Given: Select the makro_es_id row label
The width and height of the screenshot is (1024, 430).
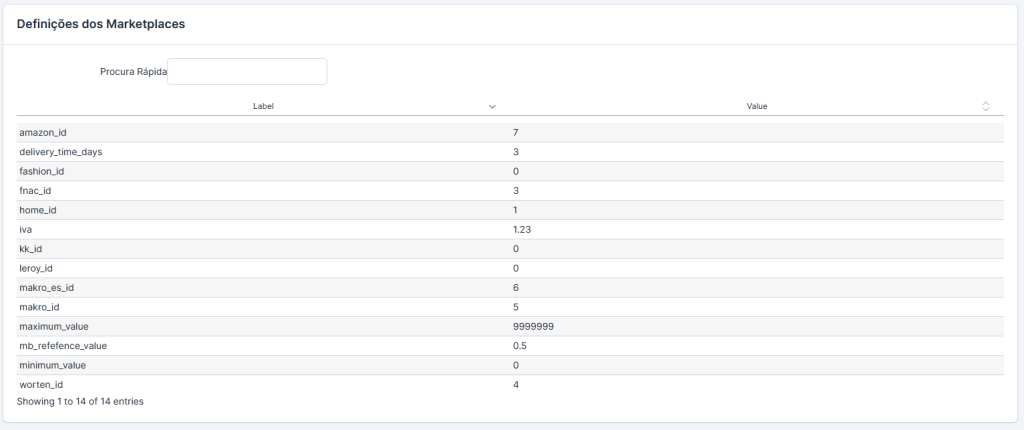Looking at the screenshot, I should click(x=47, y=287).
